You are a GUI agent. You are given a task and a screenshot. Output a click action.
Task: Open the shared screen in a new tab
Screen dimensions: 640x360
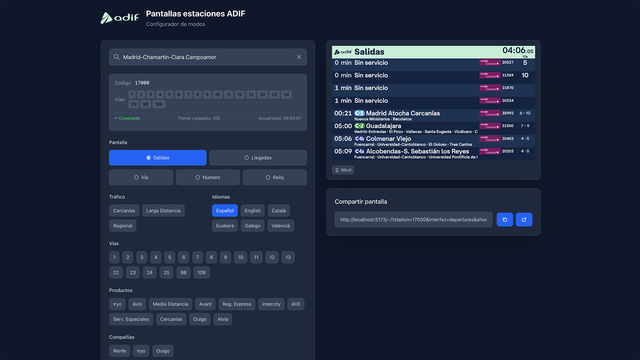click(x=524, y=220)
